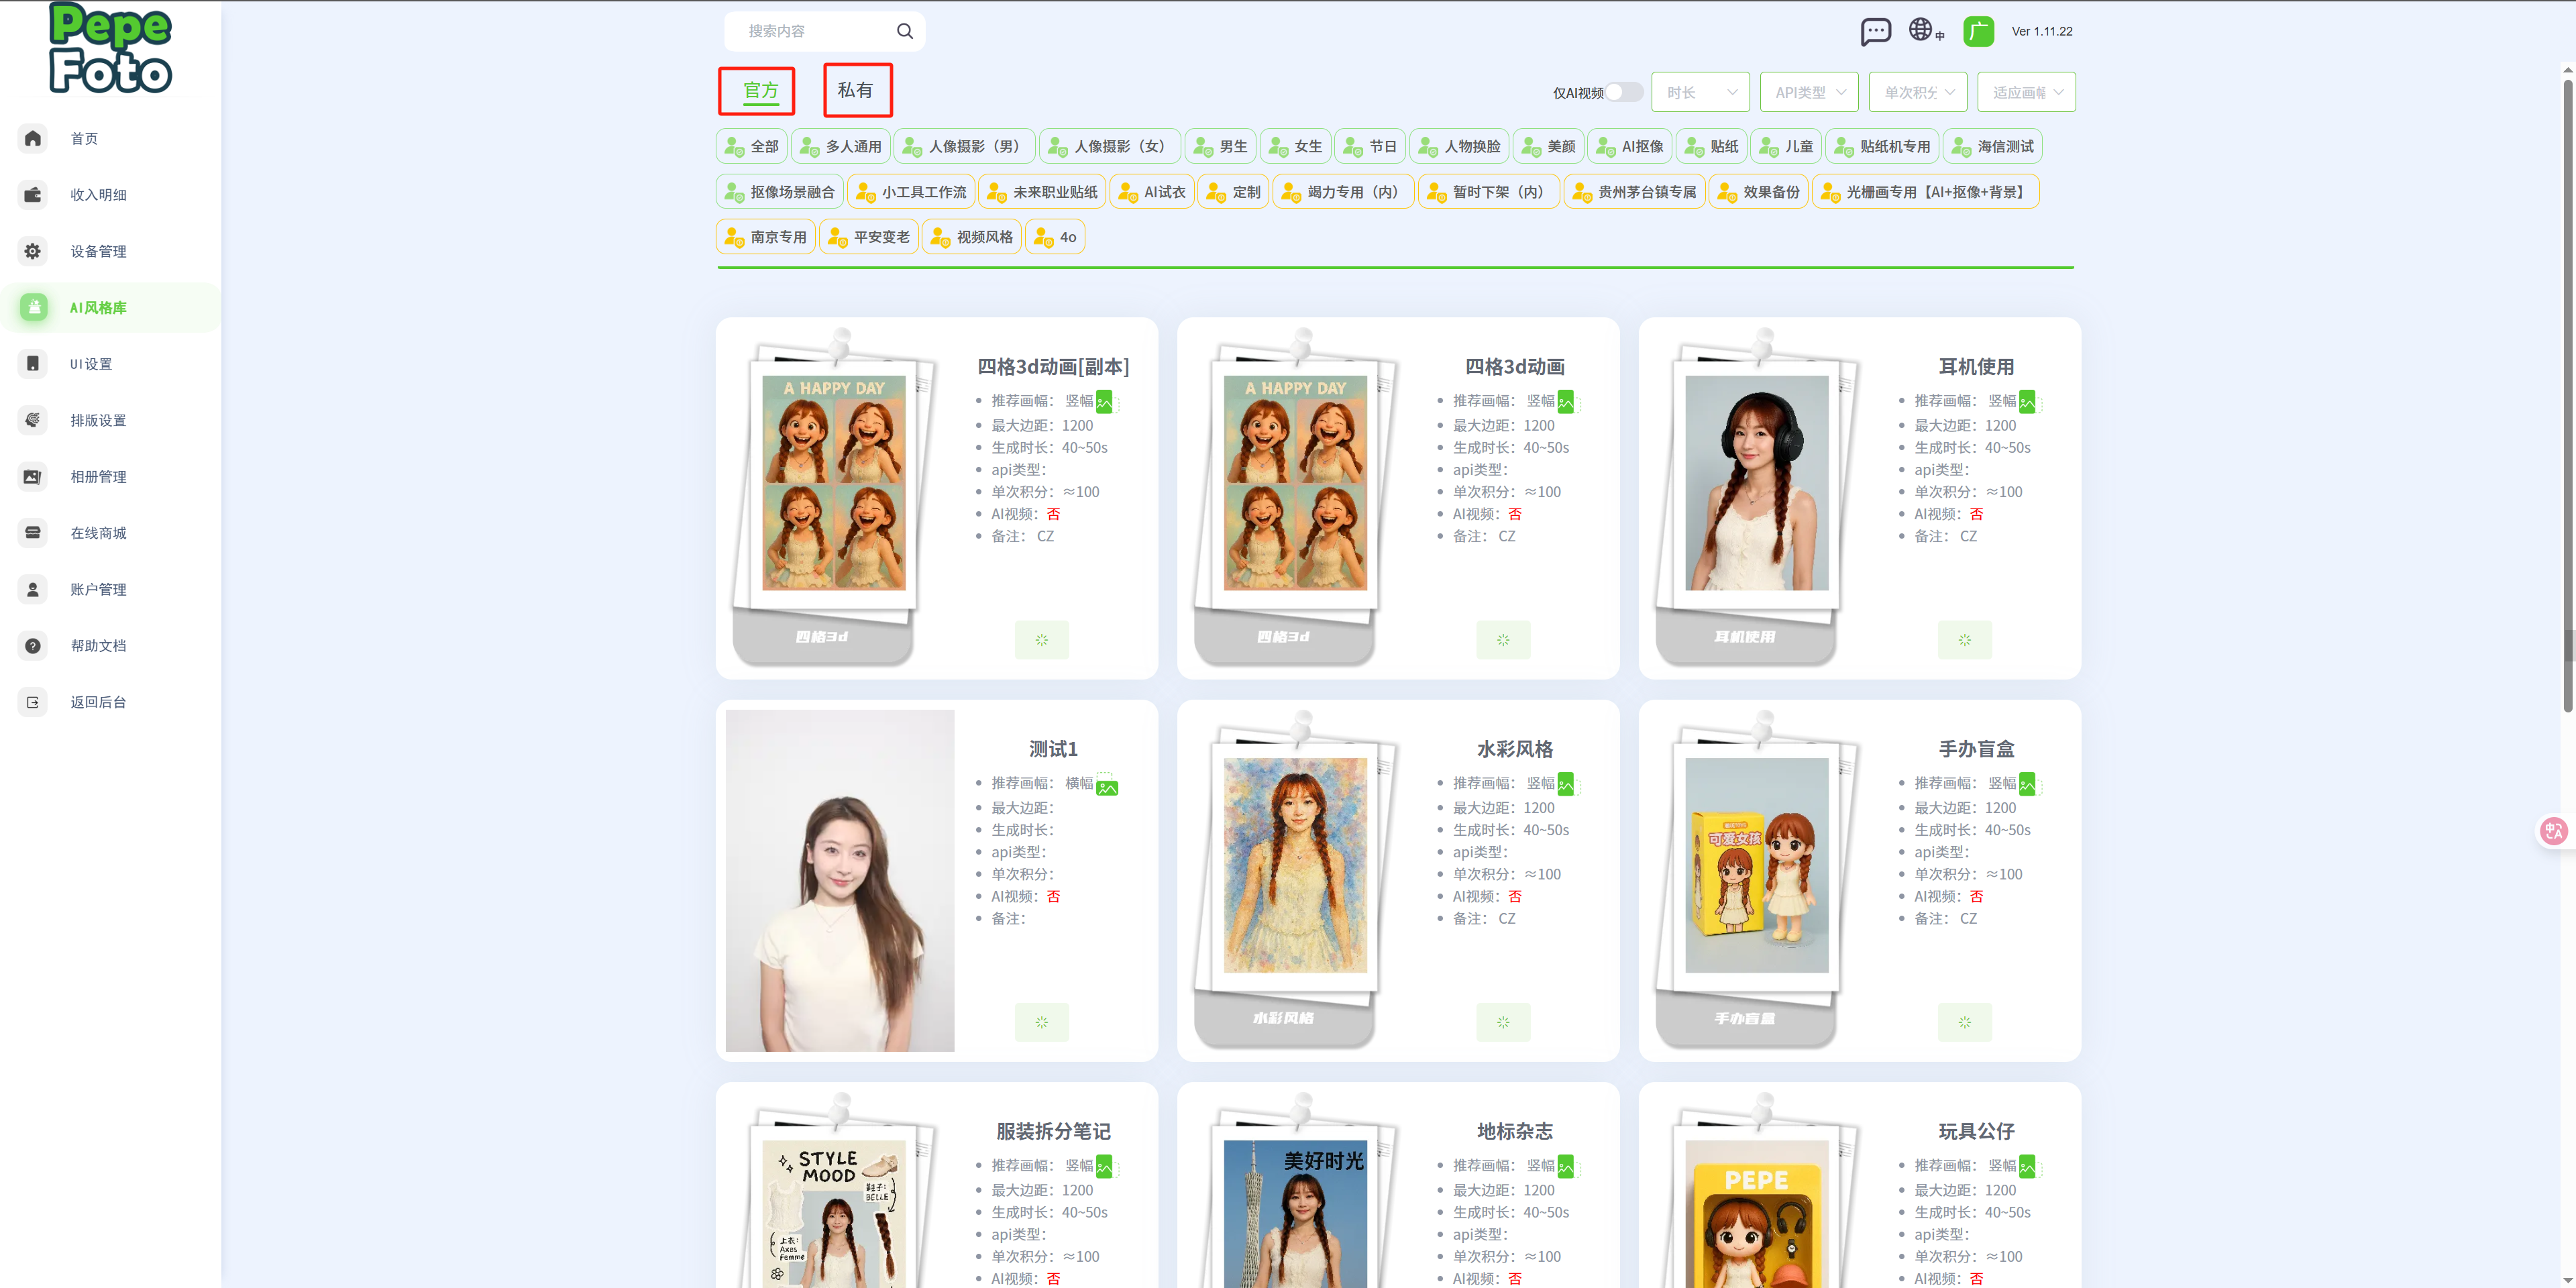This screenshot has width=2576, height=1288.
Task: Open the 手办盲盒 figurine thumbnail
Action: 1756,864
